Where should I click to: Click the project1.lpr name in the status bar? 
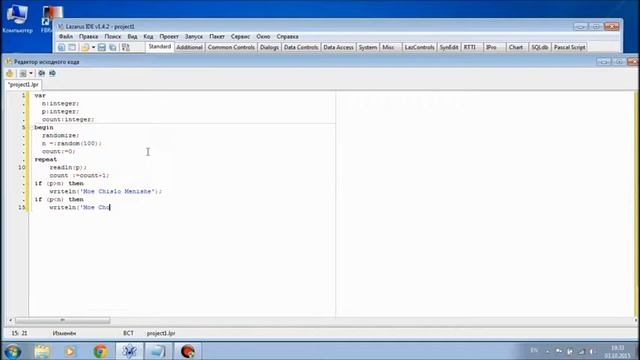coord(161,333)
